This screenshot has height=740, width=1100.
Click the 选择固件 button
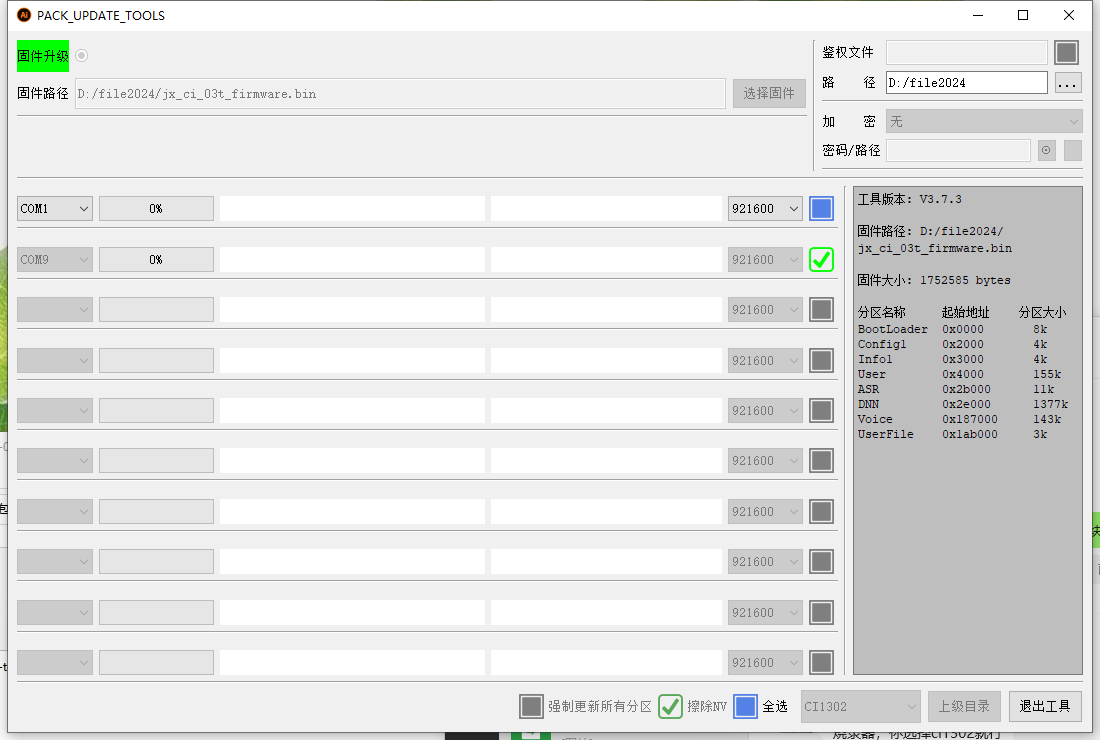[769, 93]
